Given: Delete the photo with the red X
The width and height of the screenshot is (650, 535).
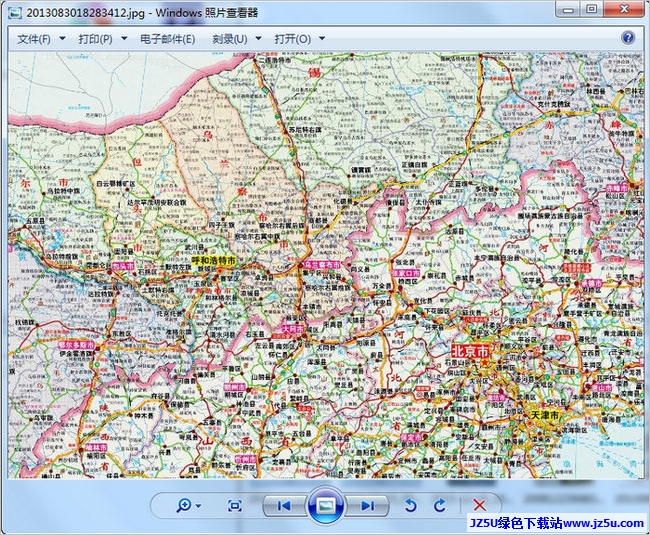Looking at the screenshot, I should (479, 506).
